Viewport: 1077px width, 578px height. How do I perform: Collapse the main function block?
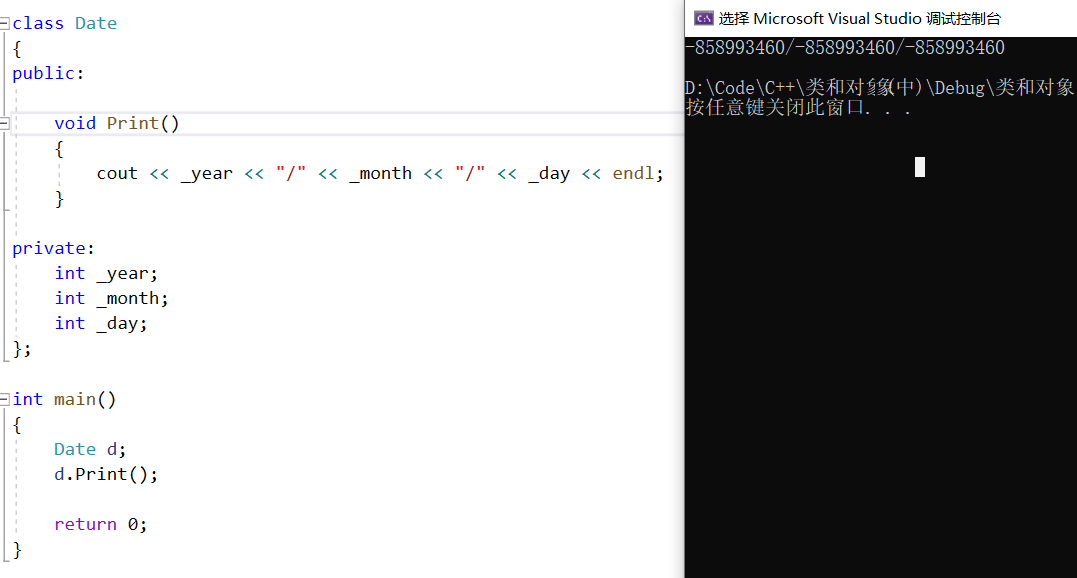[x=4, y=399]
